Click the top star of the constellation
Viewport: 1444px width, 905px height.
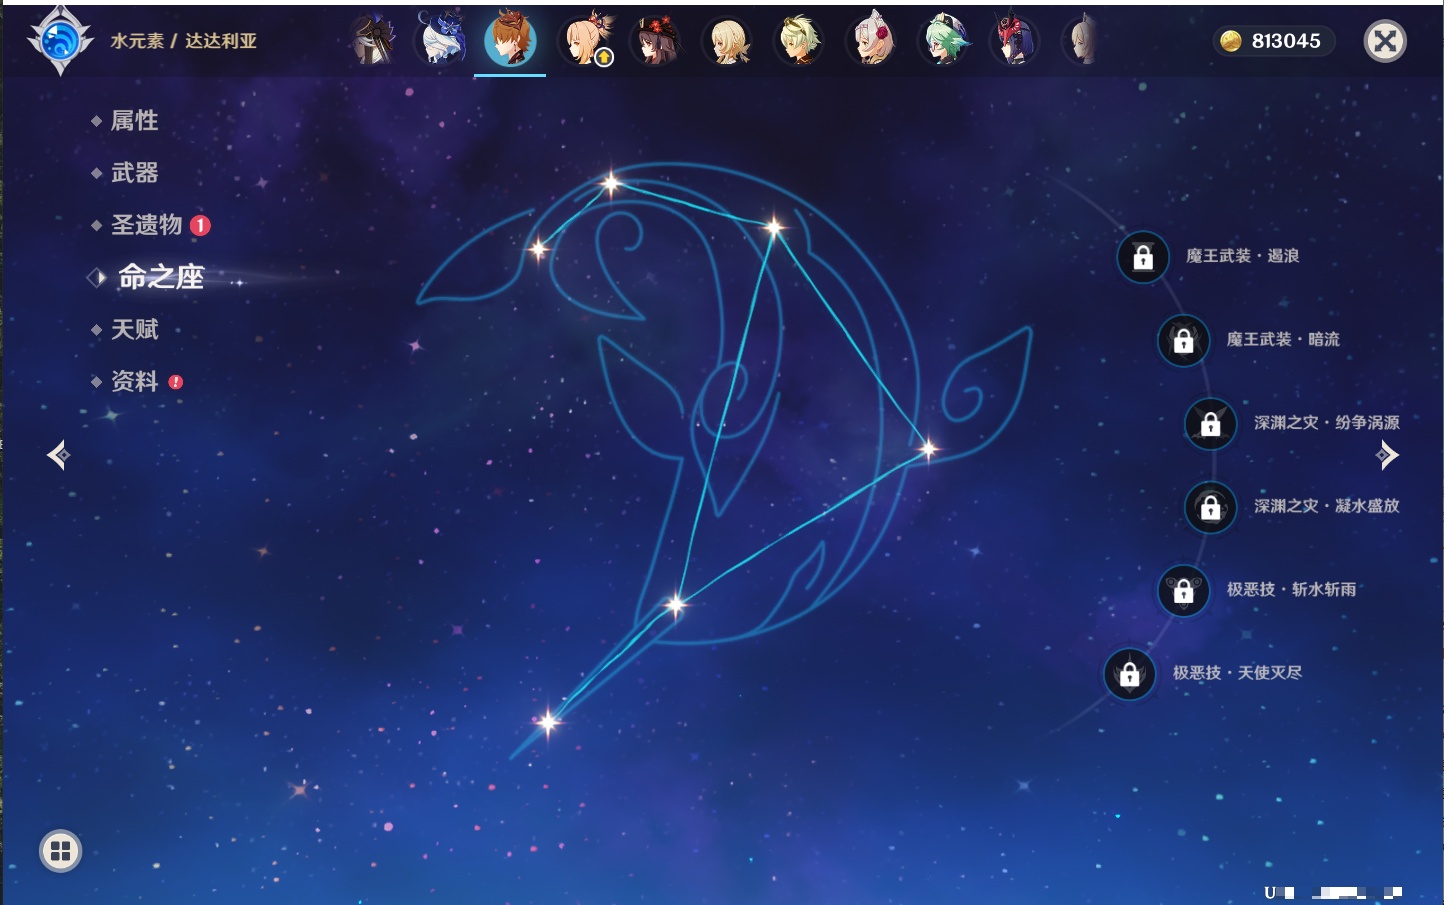click(x=610, y=183)
